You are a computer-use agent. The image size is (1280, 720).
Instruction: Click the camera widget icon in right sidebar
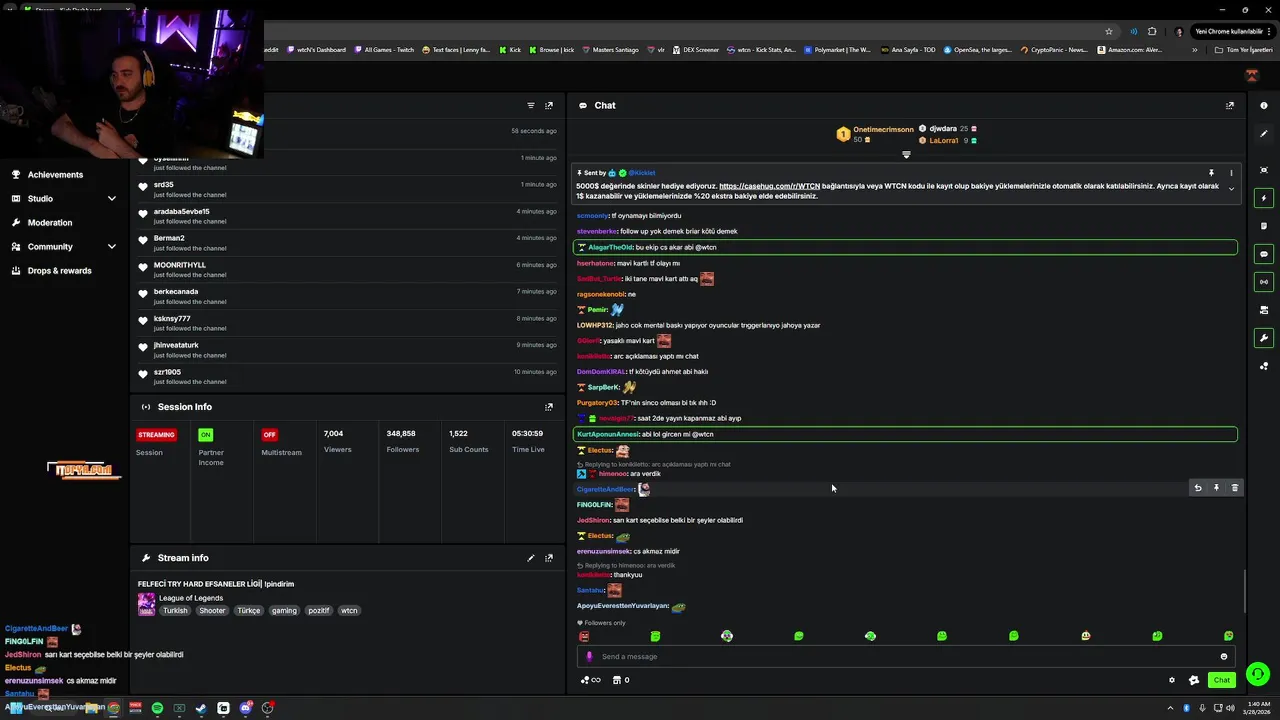(1264, 310)
